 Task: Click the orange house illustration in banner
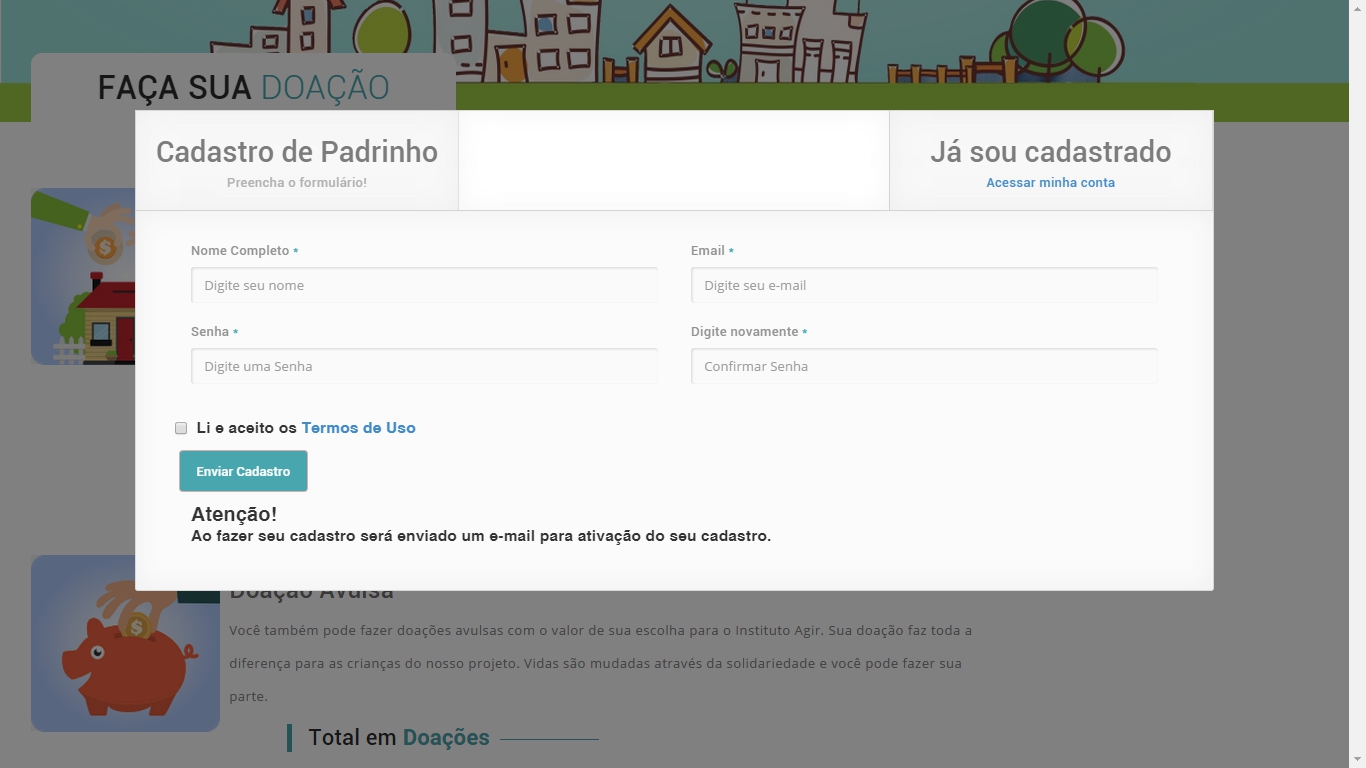tap(671, 45)
